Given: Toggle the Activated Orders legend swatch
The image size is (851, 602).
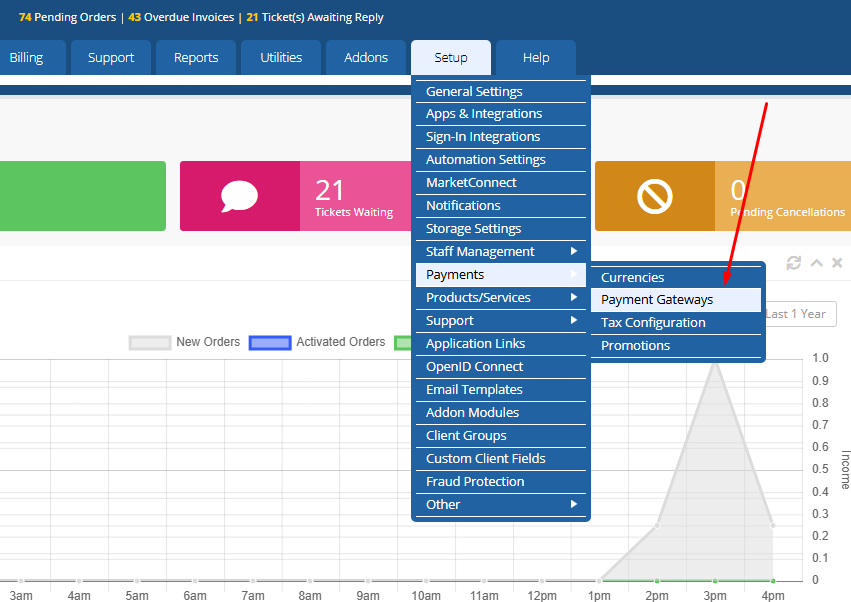Looking at the screenshot, I should pyautogui.click(x=270, y=343).
